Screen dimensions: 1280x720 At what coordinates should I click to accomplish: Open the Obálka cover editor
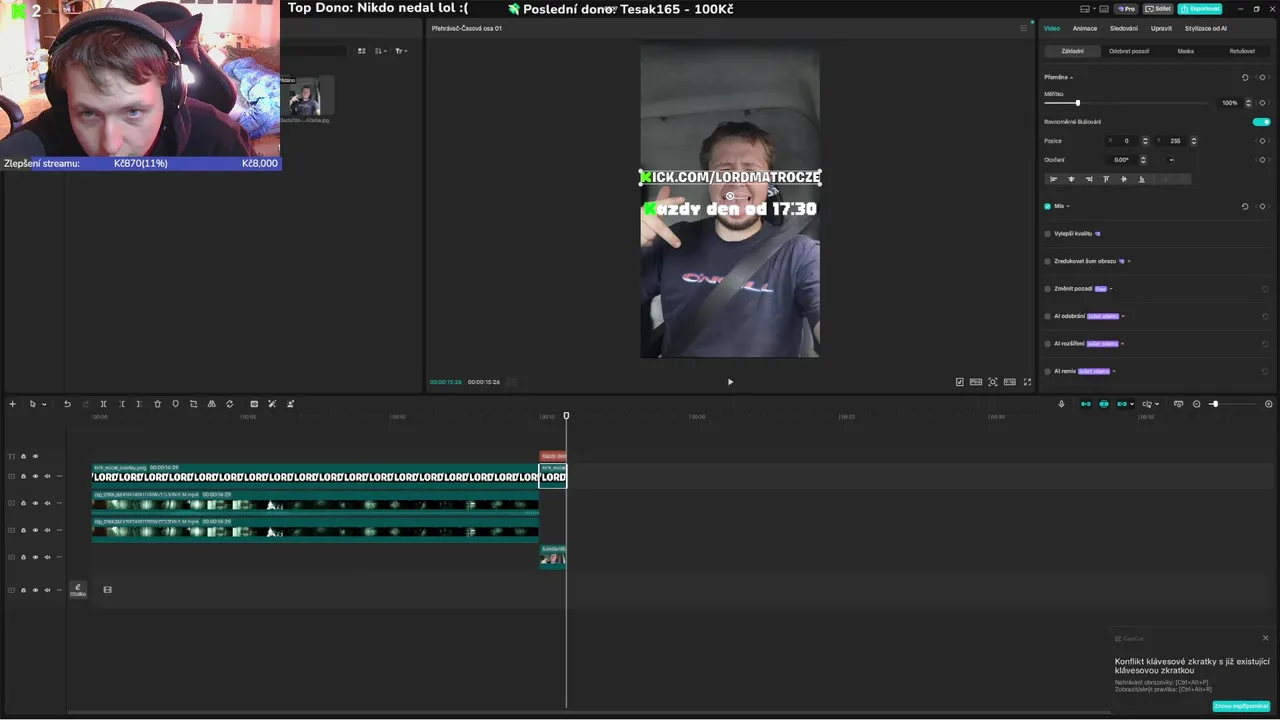point(77,590)
